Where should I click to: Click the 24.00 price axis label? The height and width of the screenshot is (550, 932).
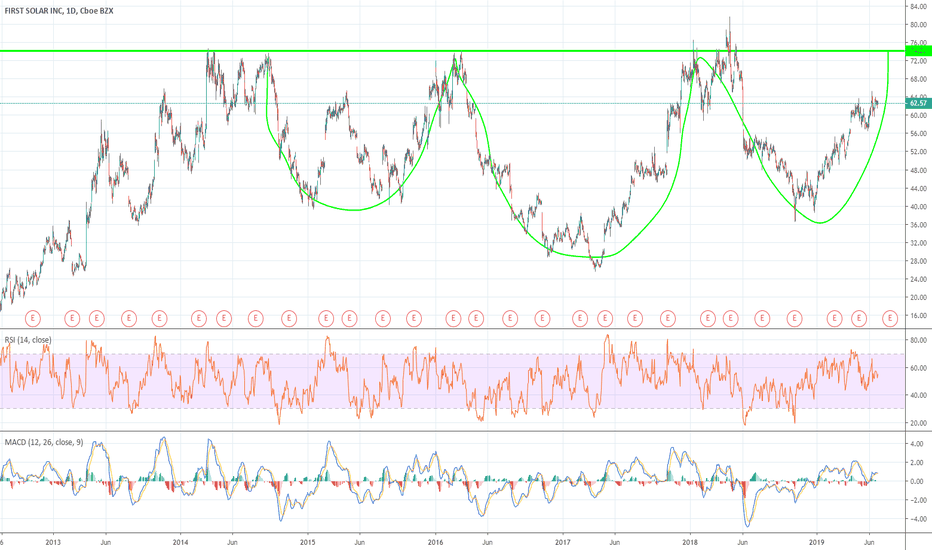point(918,279)
